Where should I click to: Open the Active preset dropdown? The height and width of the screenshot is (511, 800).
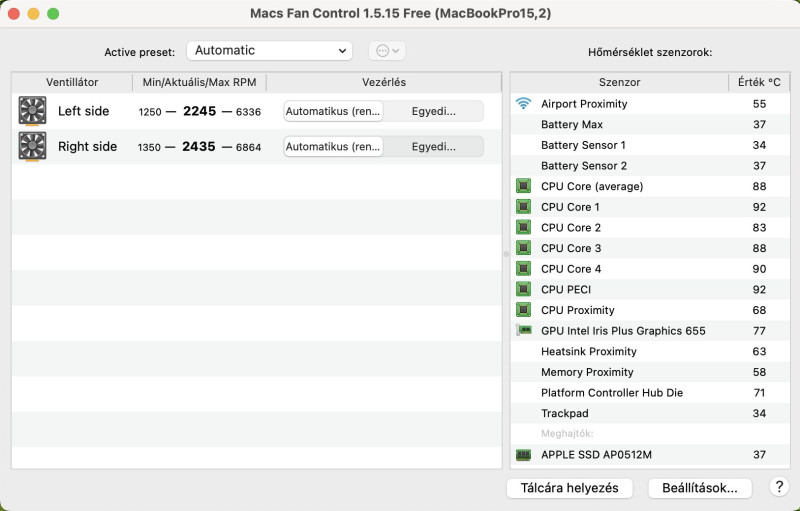tap(269, 50)
